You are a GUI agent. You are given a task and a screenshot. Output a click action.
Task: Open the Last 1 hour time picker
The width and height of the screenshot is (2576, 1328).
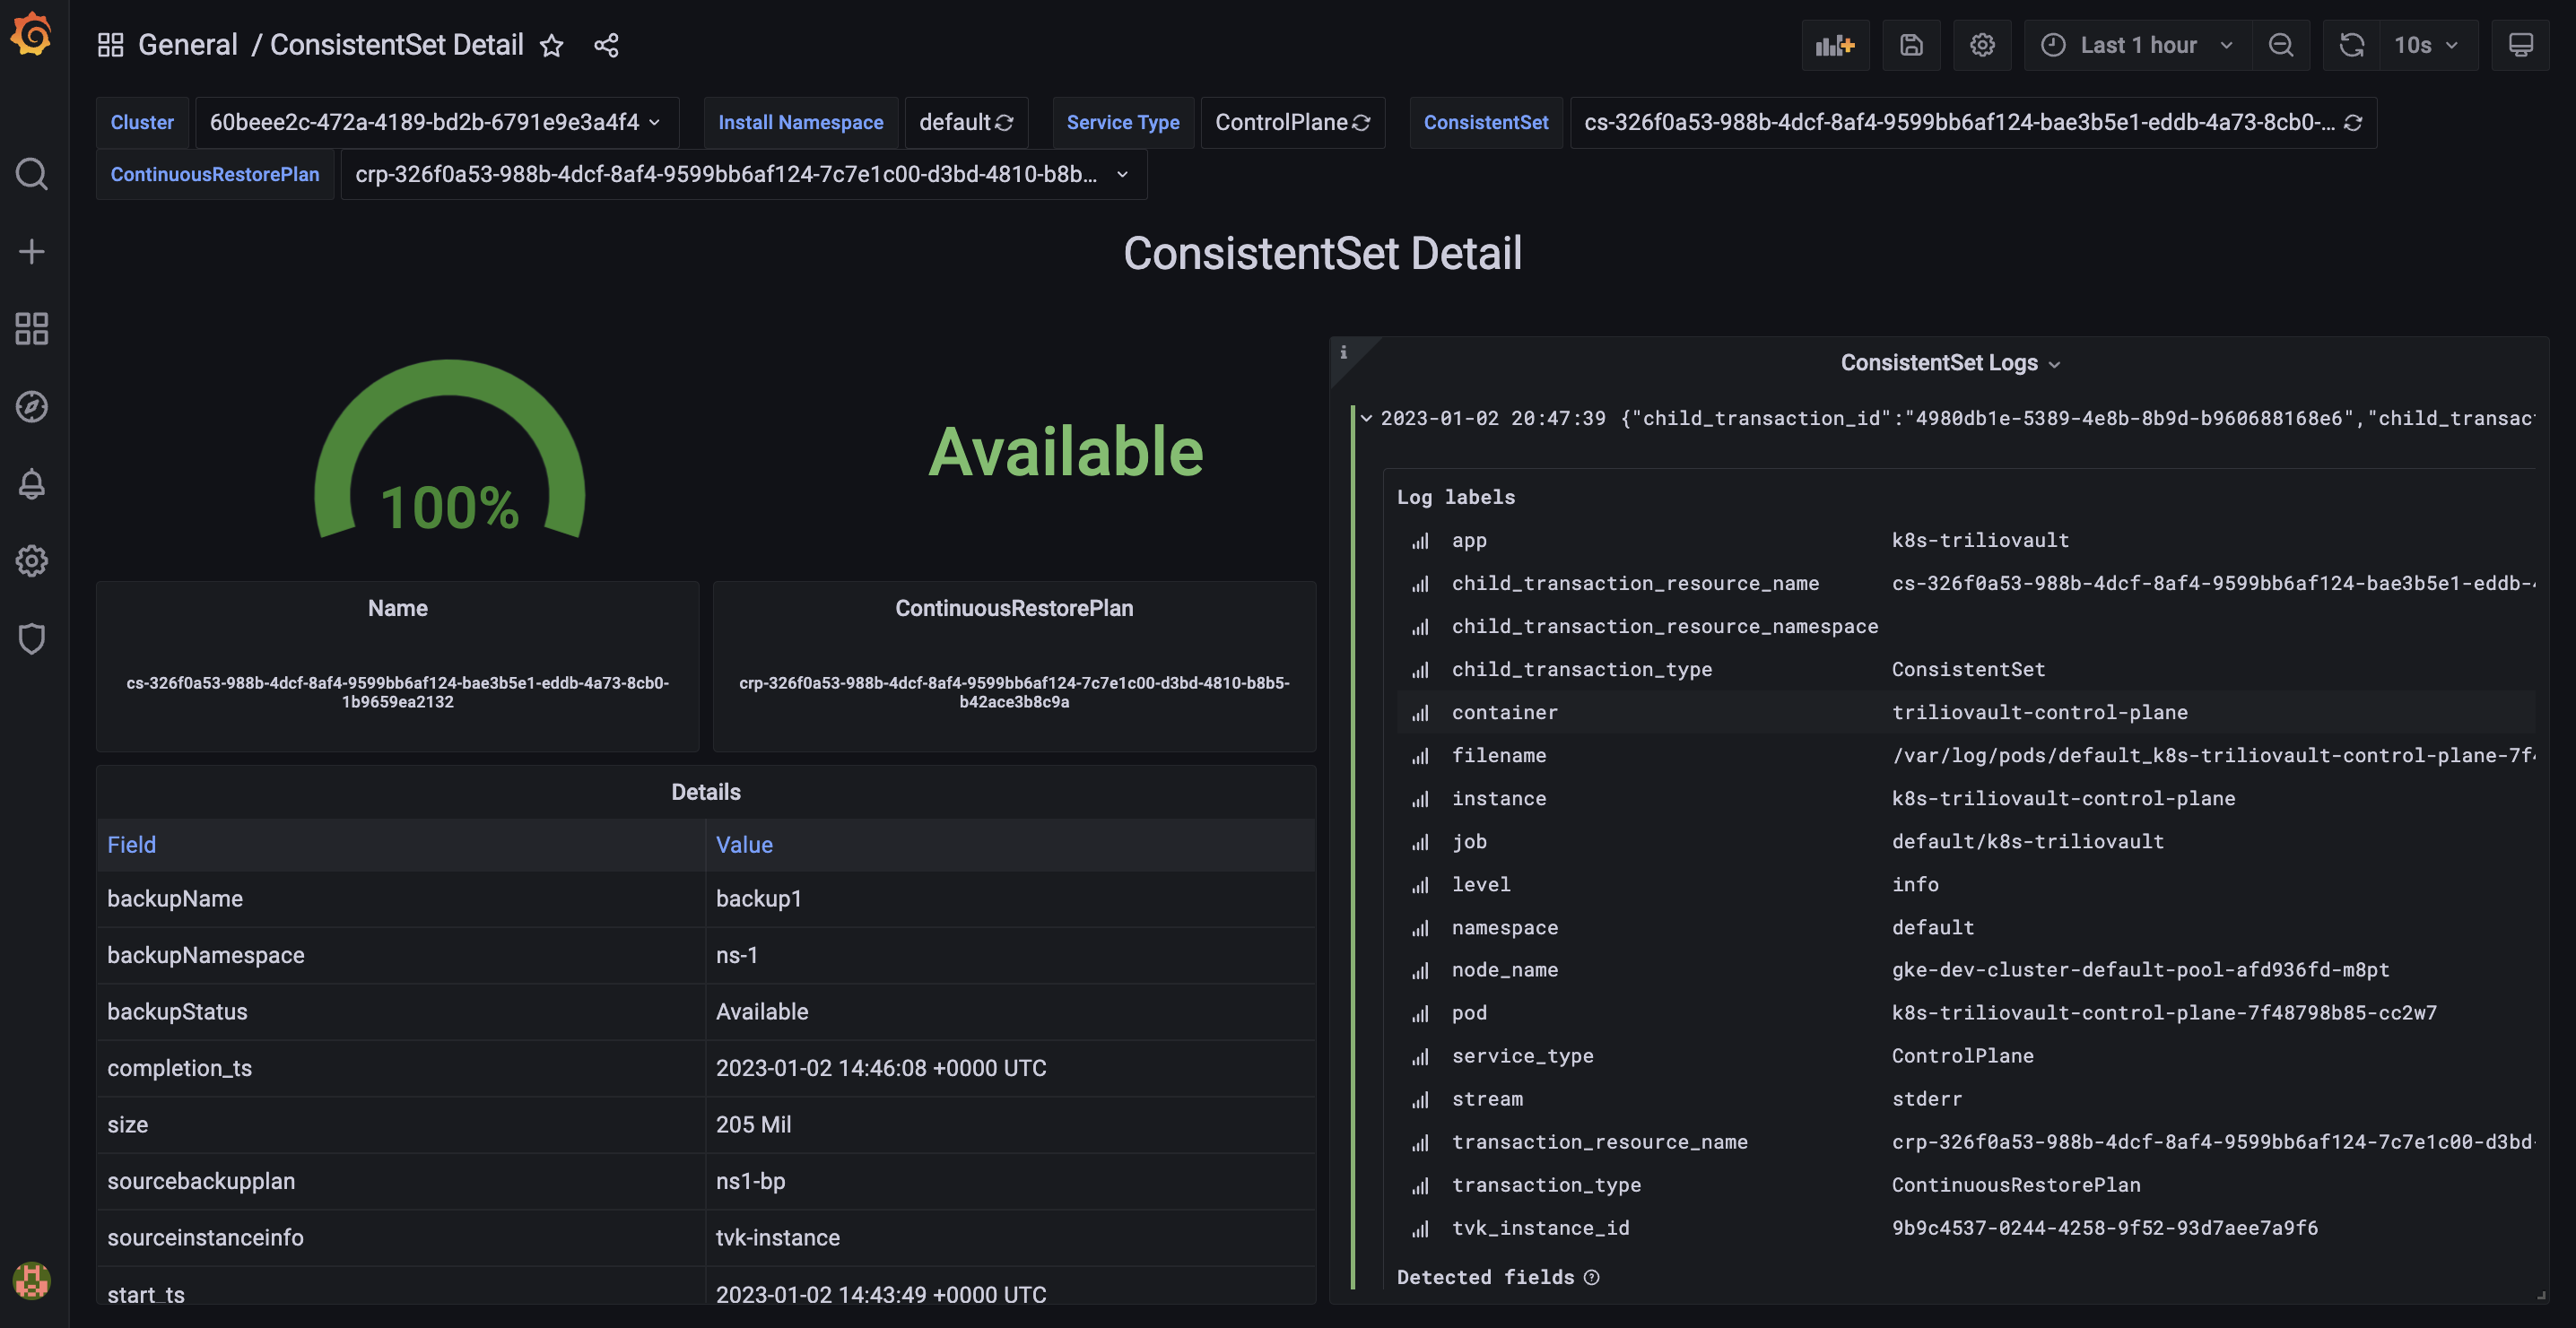point(2137,45)
